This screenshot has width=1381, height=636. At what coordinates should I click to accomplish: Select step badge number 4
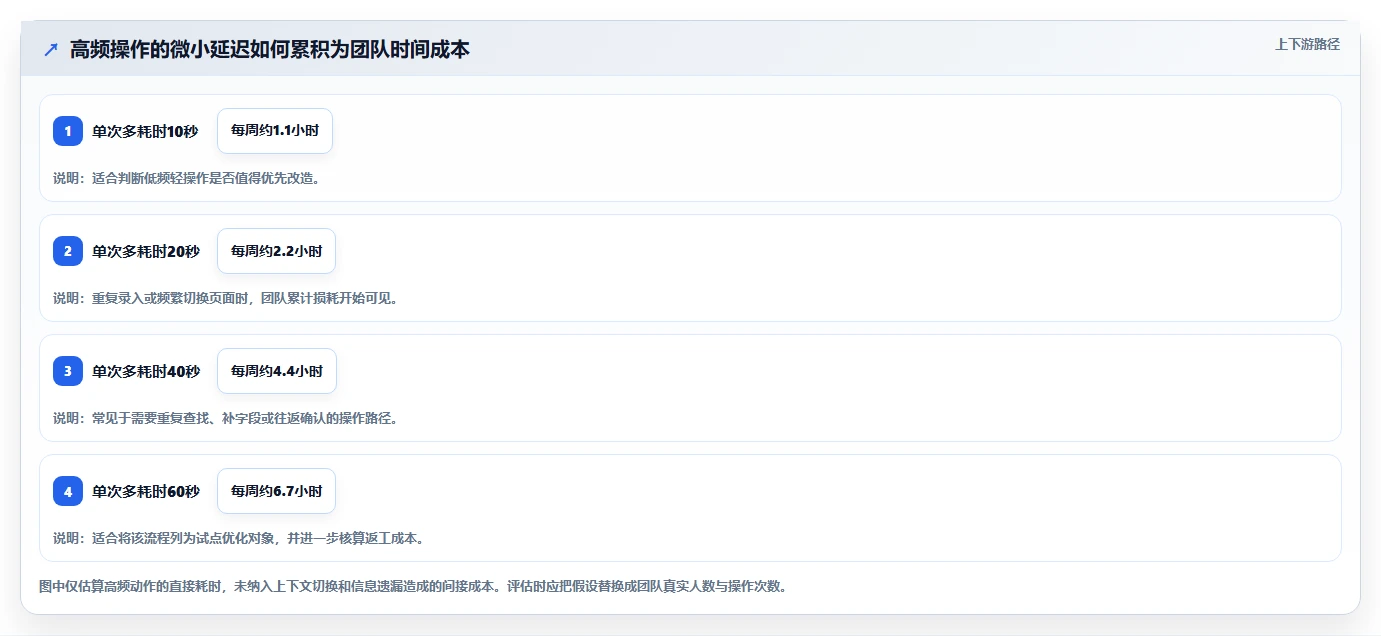tap(68, 491)
